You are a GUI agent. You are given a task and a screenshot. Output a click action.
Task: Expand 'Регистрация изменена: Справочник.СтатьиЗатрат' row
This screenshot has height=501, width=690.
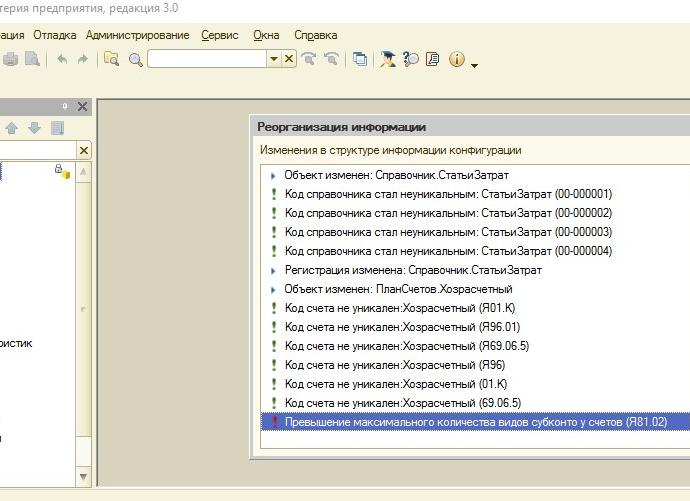point(273,271)
